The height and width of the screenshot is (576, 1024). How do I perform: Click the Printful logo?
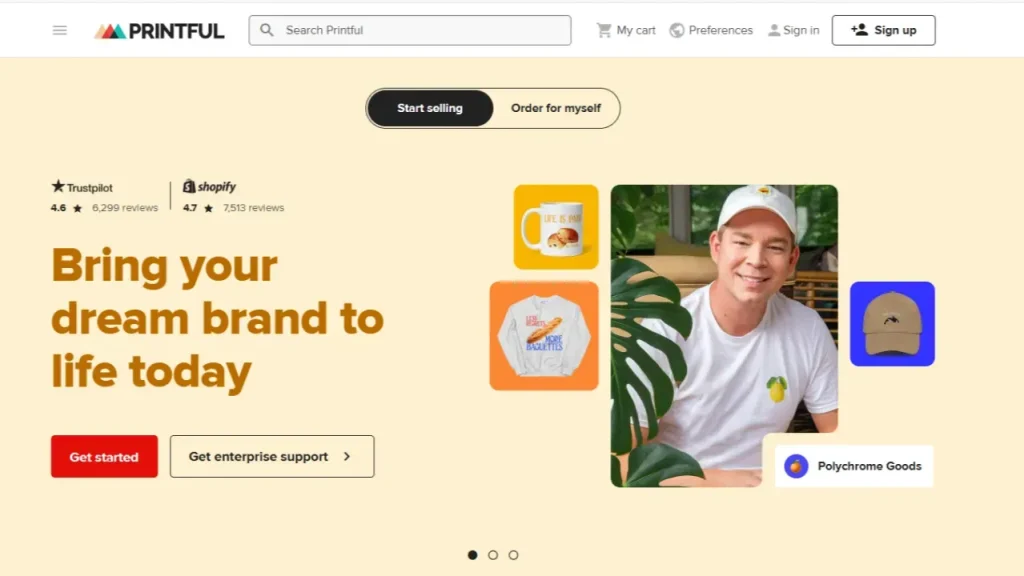pyautogui.click(x=159, y=31)
